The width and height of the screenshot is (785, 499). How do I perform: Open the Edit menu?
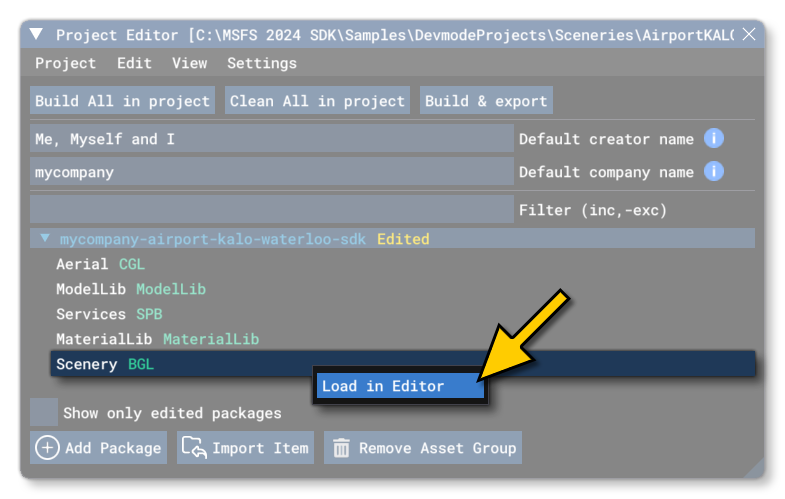(134, 63)
